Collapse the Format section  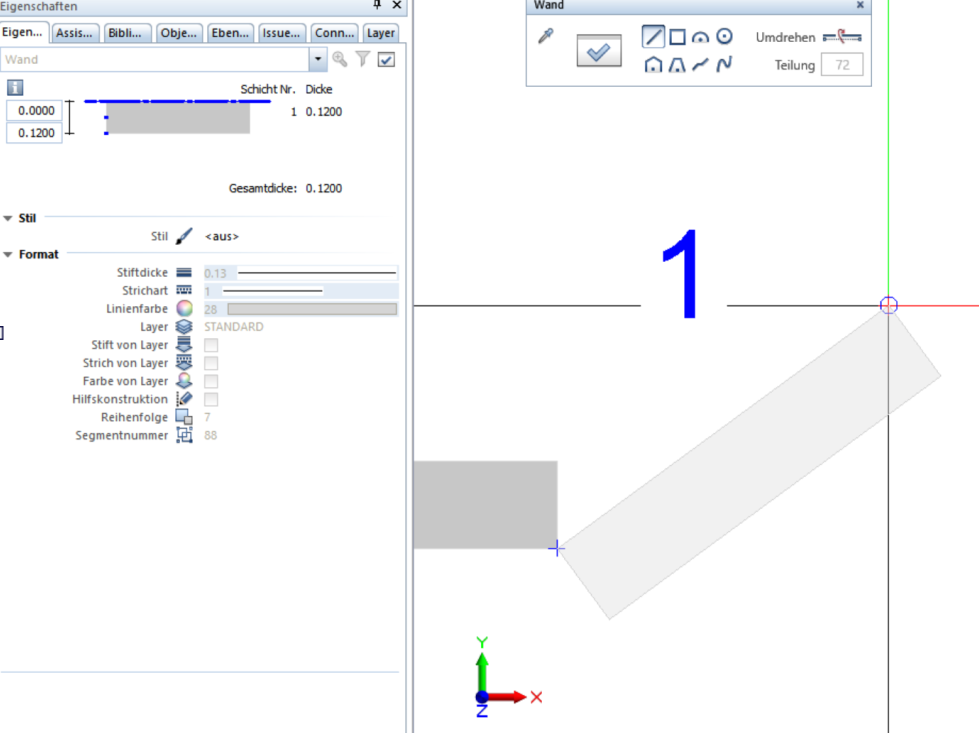(8, 255)
